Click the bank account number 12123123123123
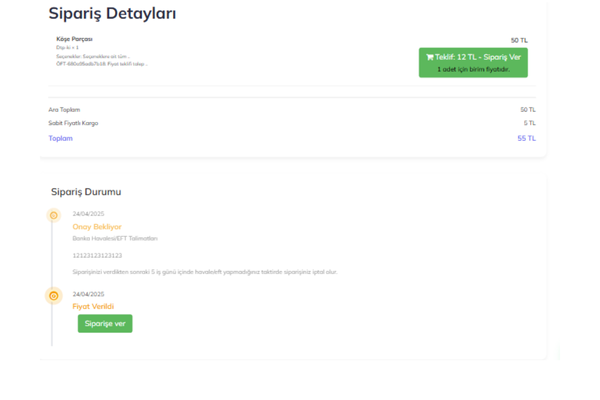This screenshot has height=400, width=600. pyautogui.click(x=97, y=255)
